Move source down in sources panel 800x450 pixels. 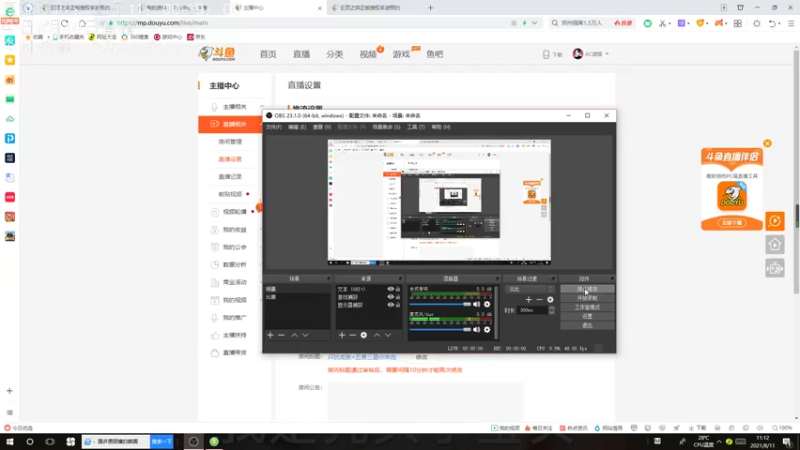click(x=388, y=335)
